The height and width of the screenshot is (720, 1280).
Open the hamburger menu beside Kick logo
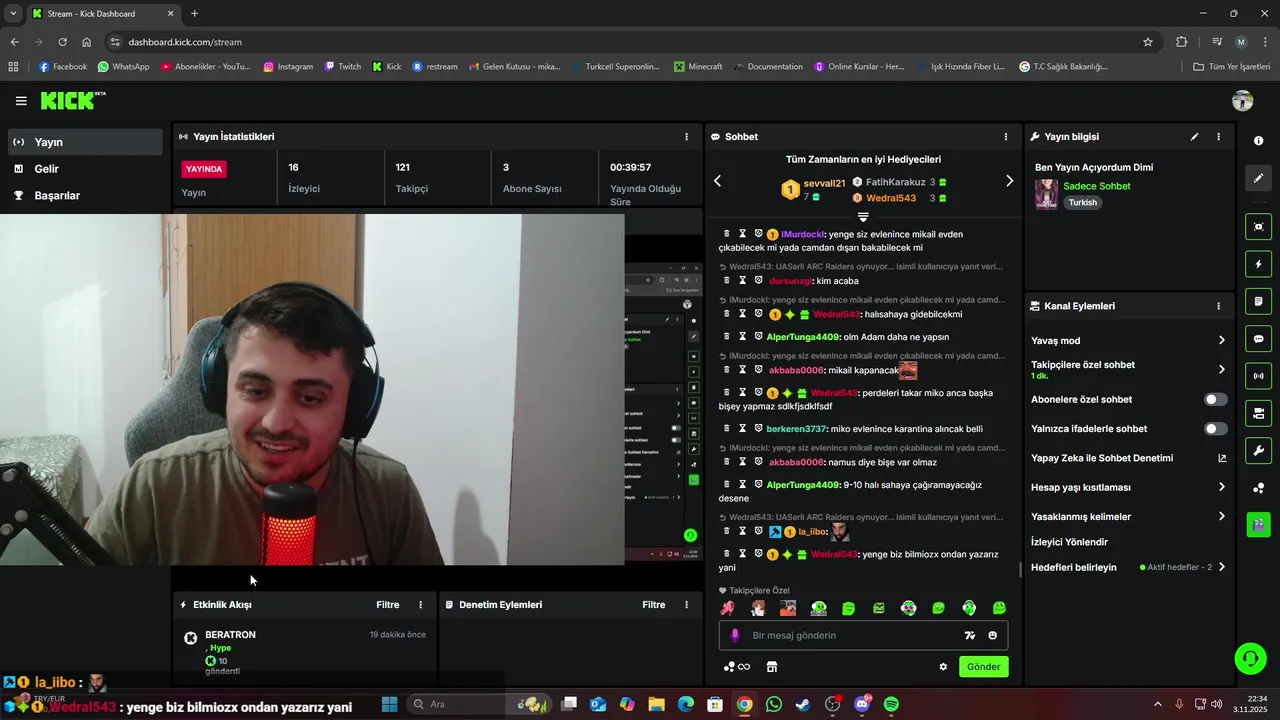(21, 101)
